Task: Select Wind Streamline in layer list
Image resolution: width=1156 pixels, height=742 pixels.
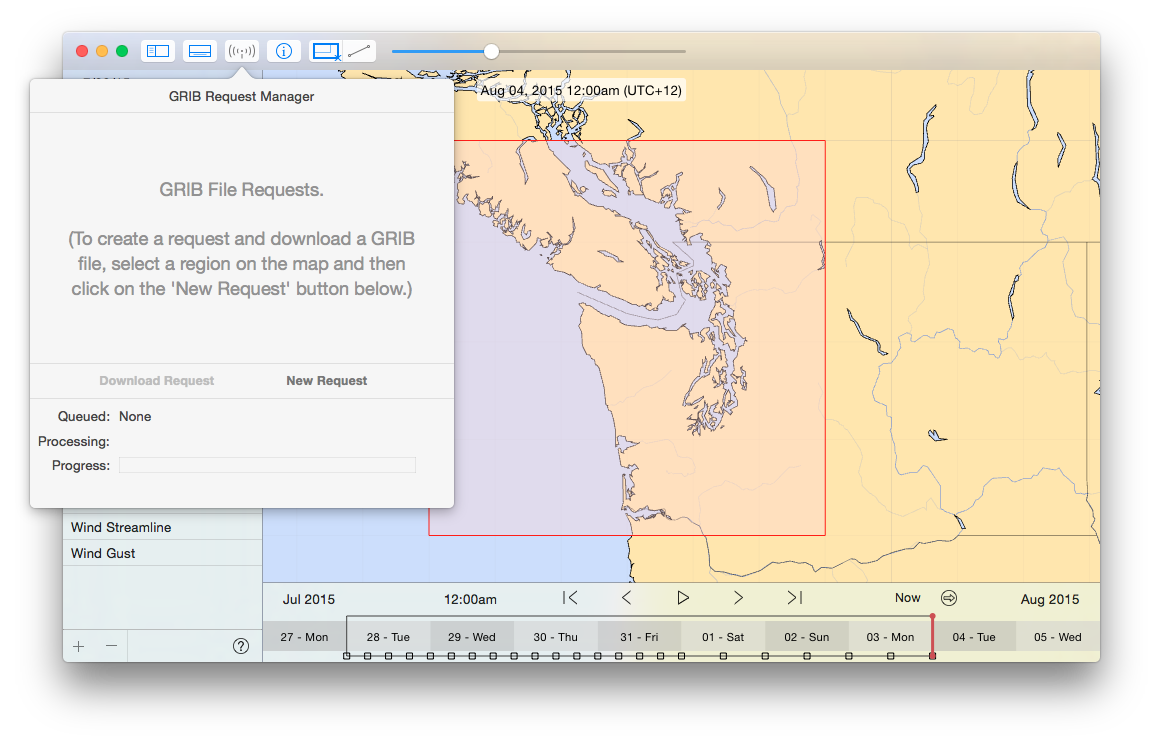Action: [121, 527]
